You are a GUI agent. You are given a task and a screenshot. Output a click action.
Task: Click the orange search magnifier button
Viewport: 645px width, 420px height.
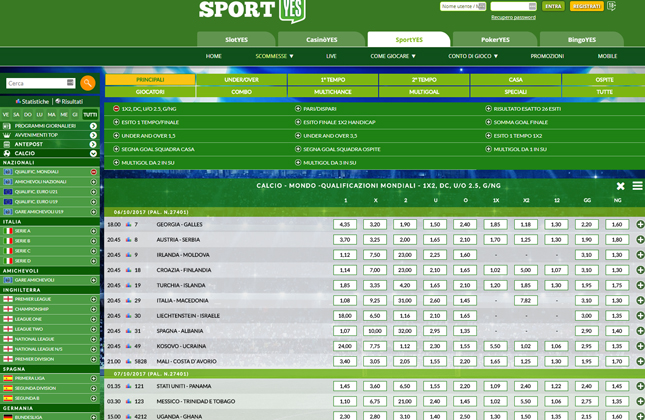(88, 83)
